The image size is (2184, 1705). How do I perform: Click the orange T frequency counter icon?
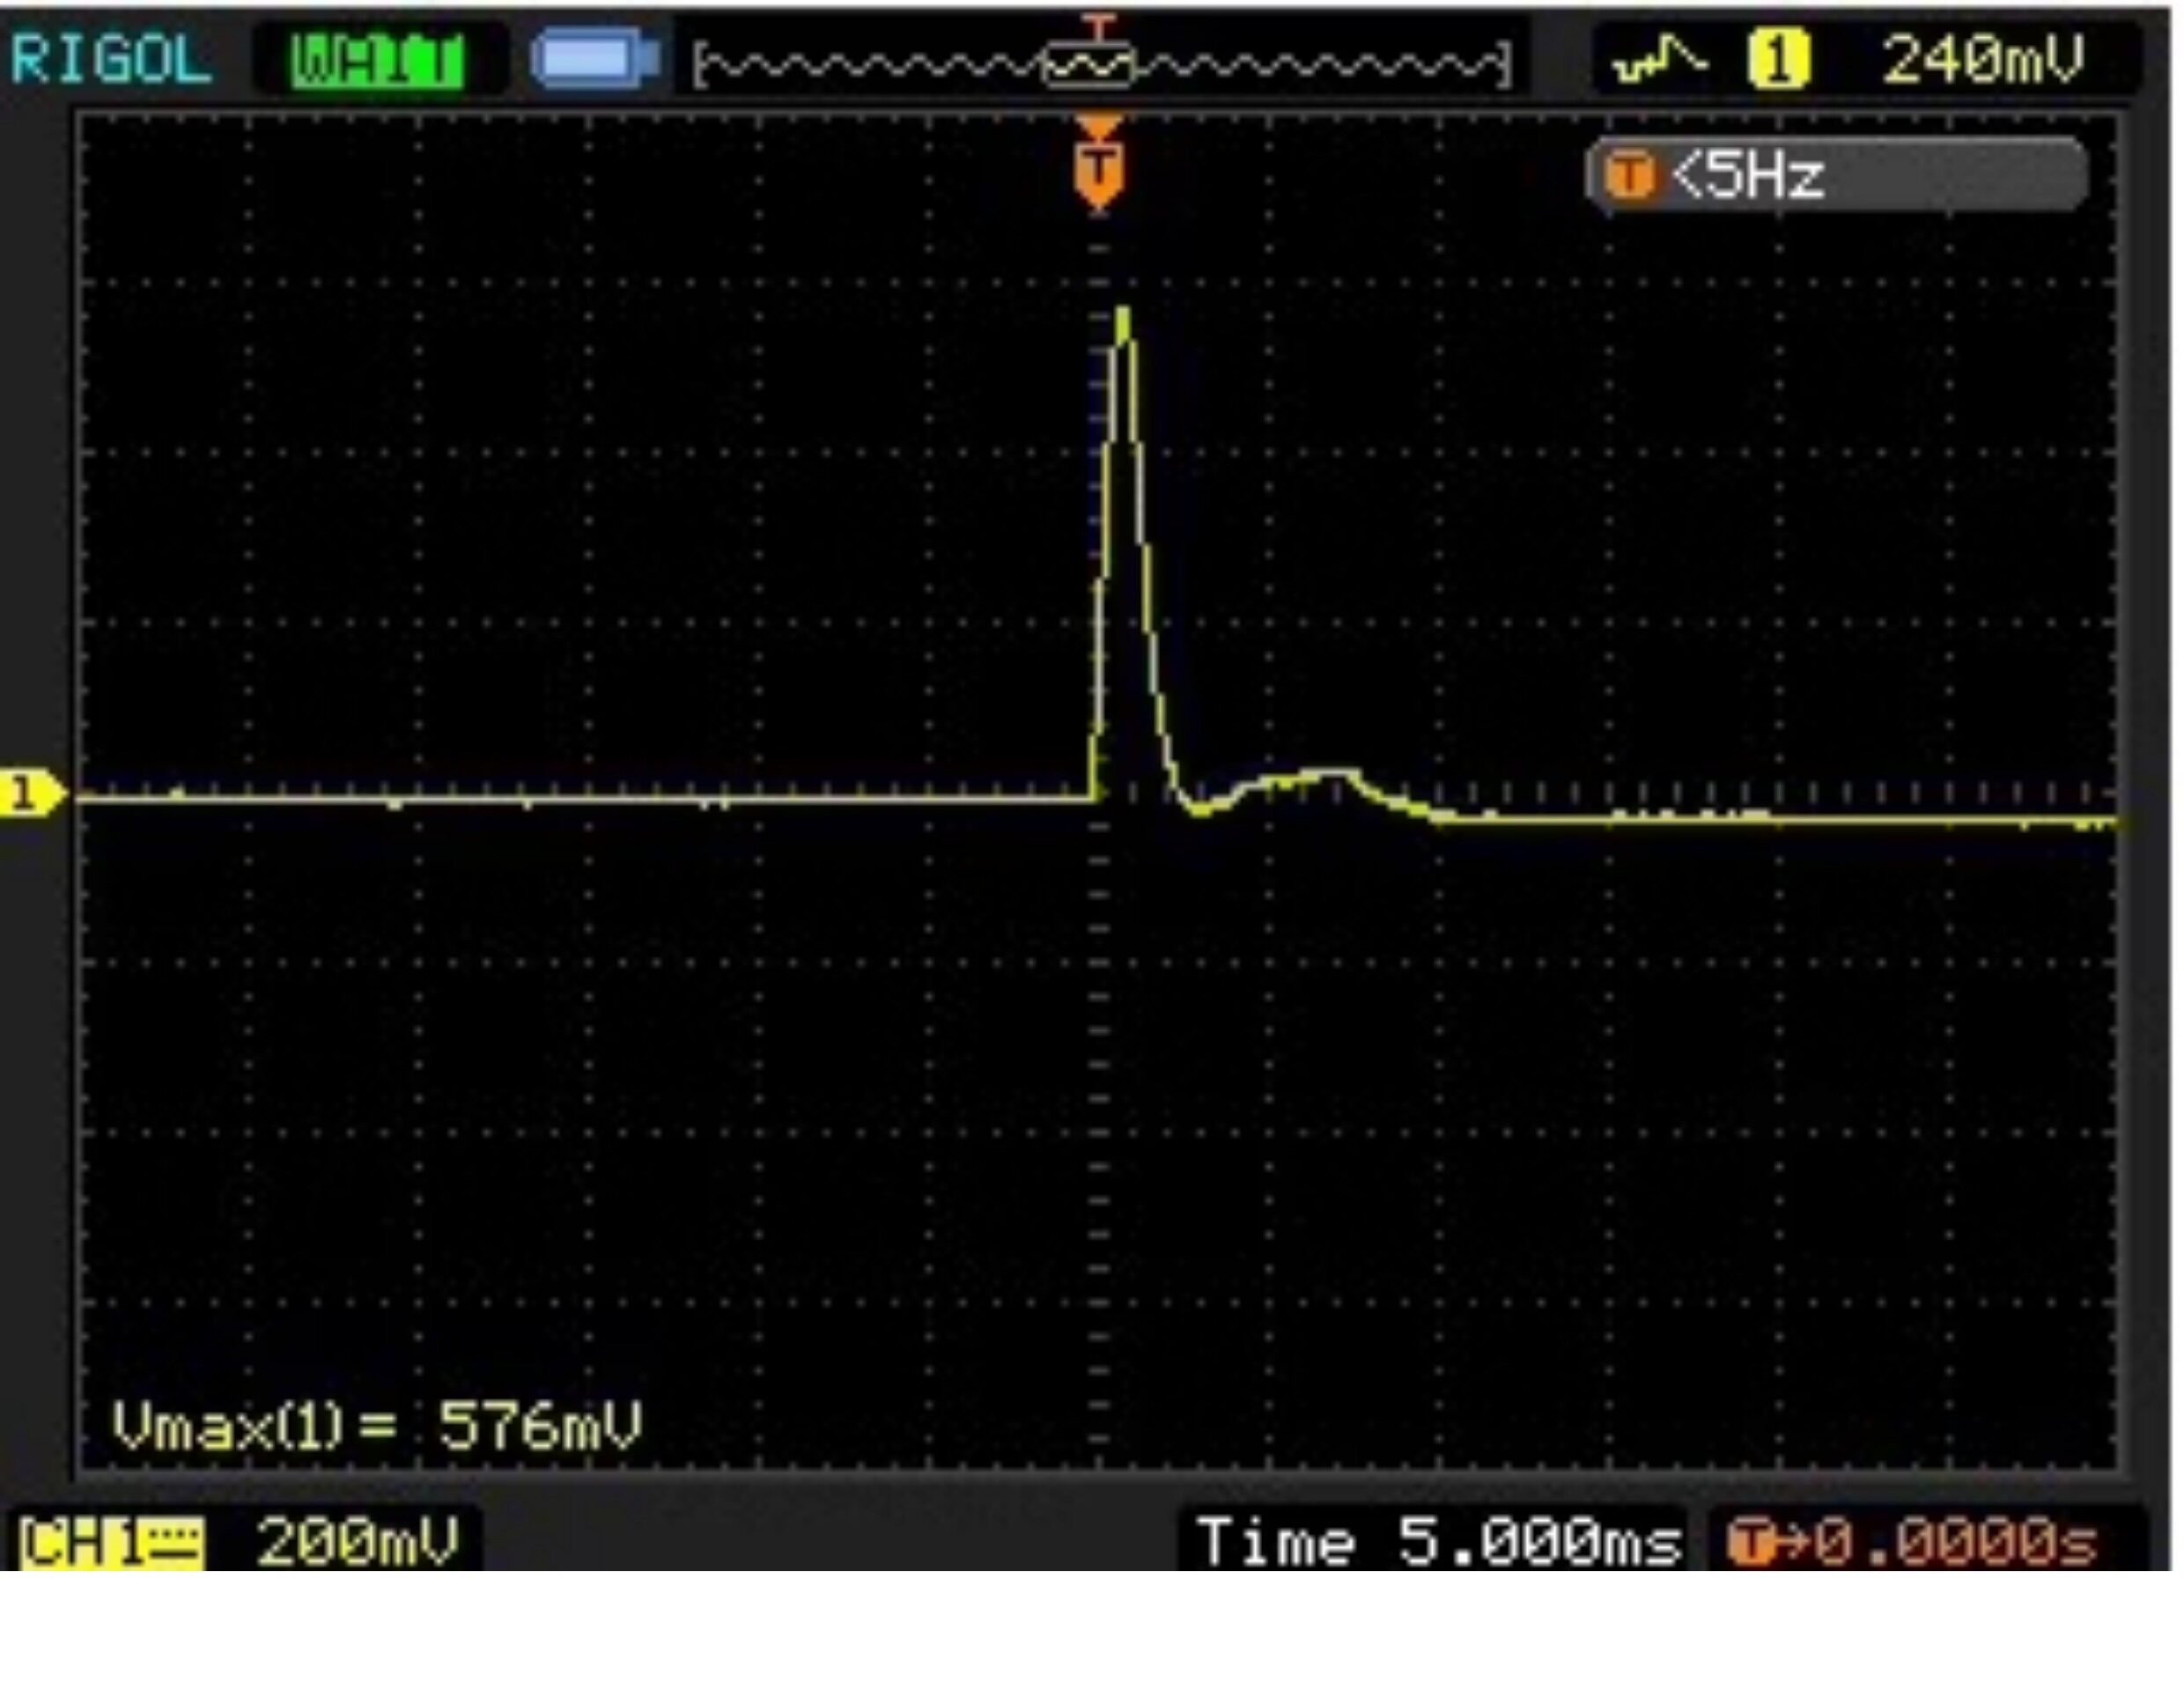(x=1630, y=177)
